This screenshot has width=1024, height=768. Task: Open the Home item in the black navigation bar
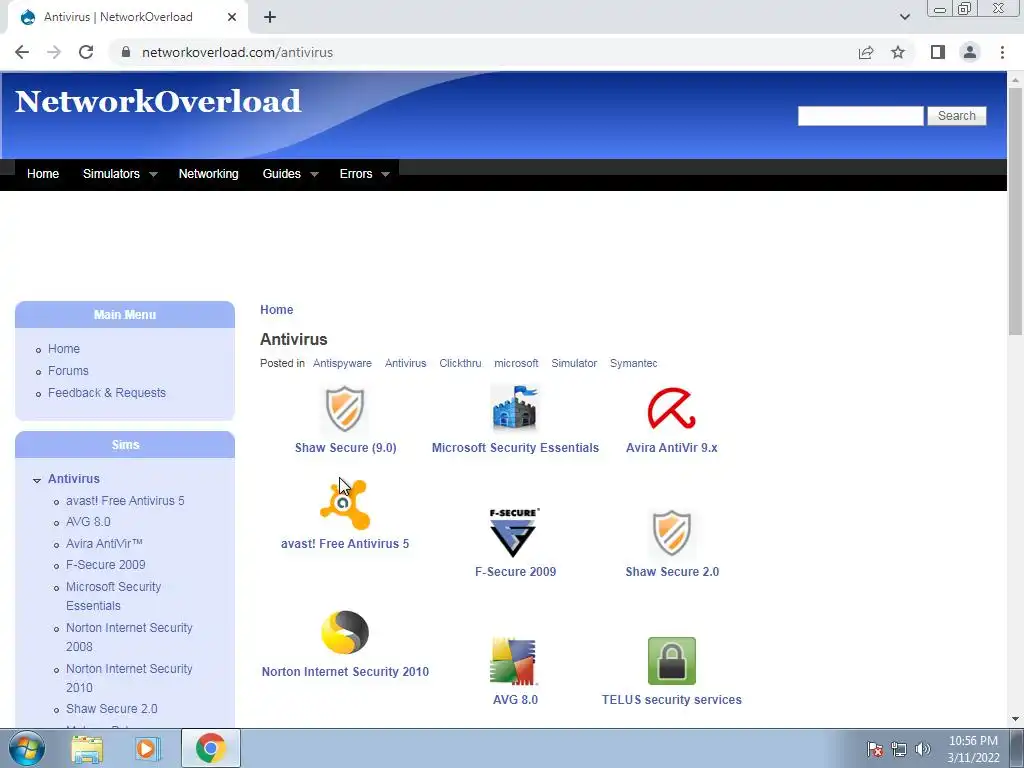(x=43, y=174)
